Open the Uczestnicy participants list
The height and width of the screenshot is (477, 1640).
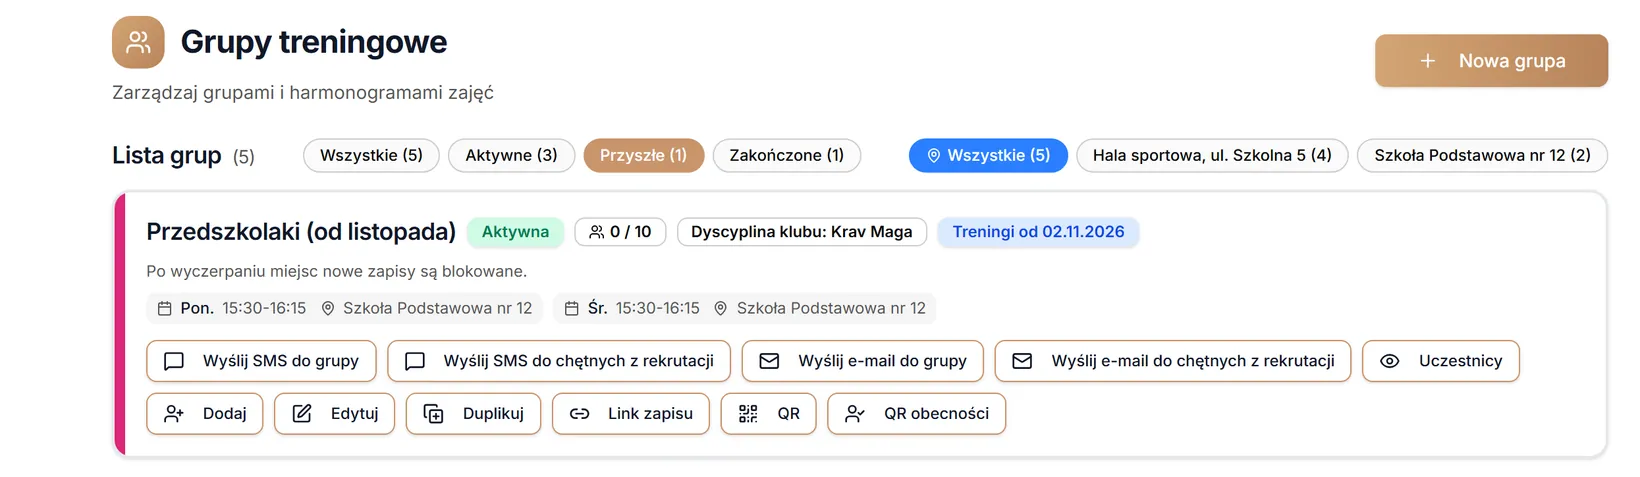(x=1441, y=361)
